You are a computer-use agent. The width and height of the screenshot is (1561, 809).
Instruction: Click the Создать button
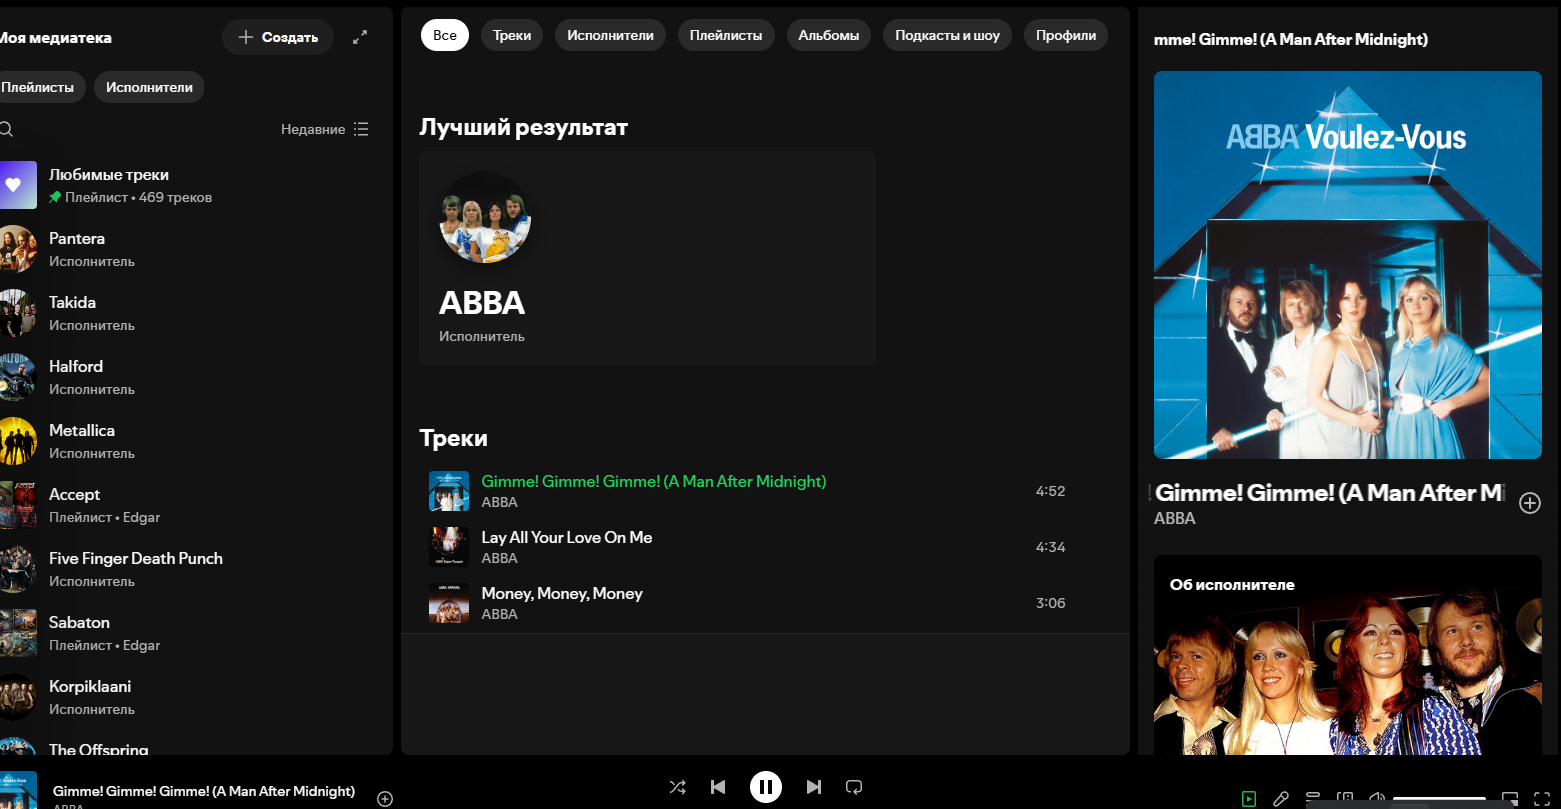[x=278, y=37]
